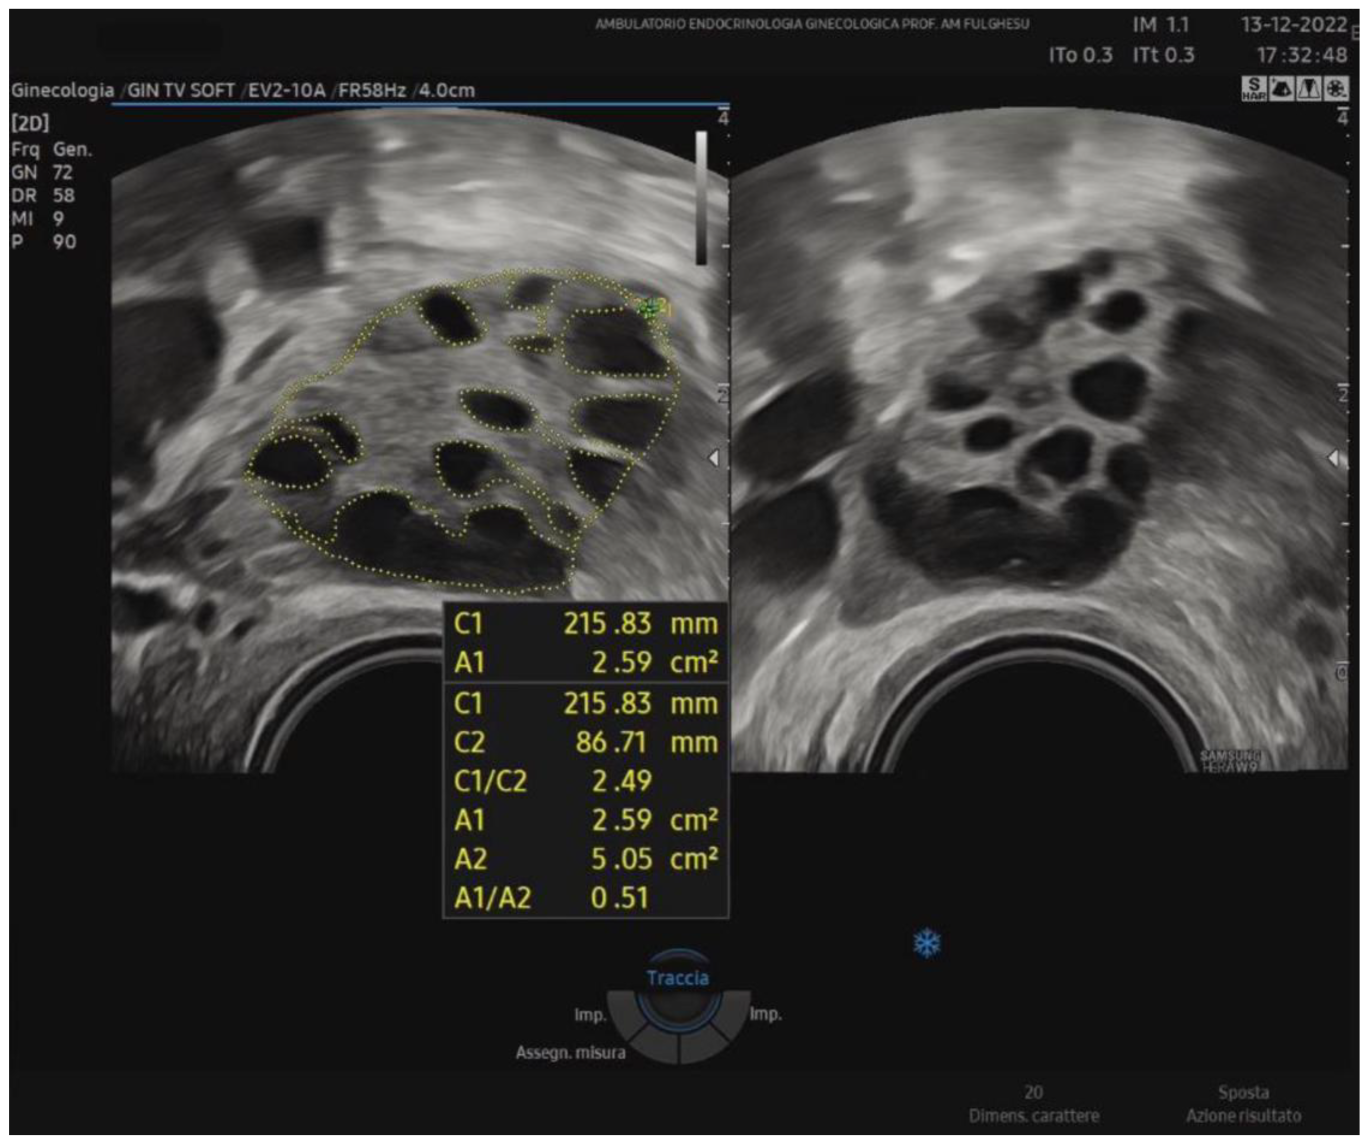
Task: Click the S-HAR harmonic imaging icon
Action: point(1254,88)
